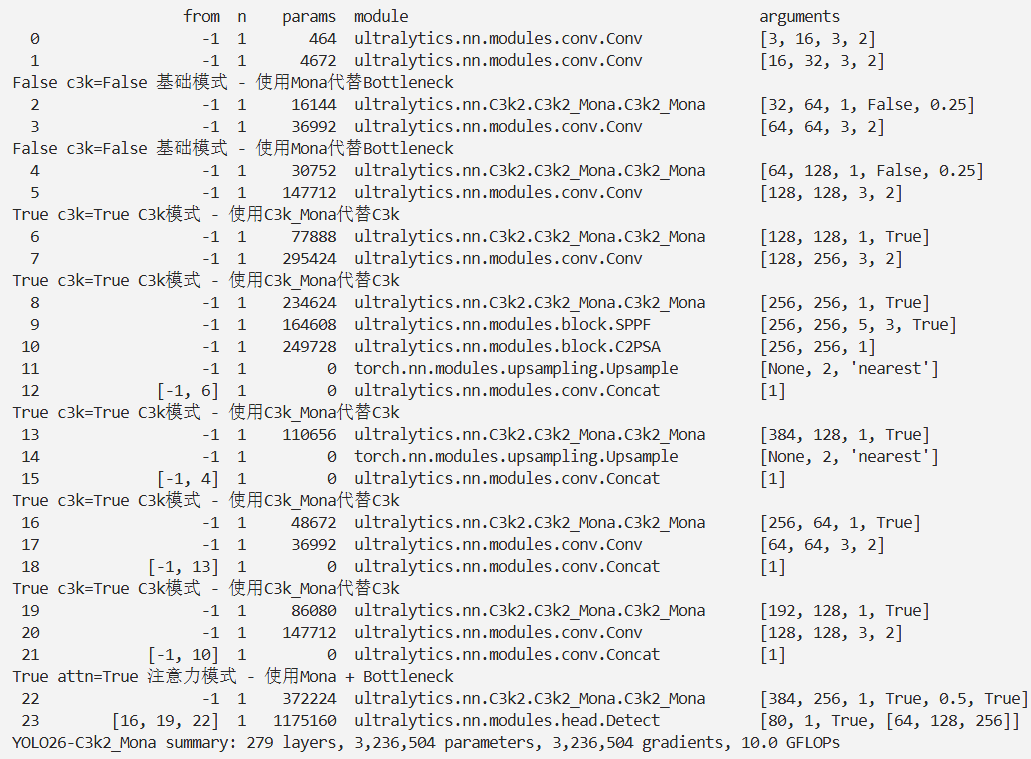Click arguments [256, 256, 5, 3, True]

coord(857,325)
